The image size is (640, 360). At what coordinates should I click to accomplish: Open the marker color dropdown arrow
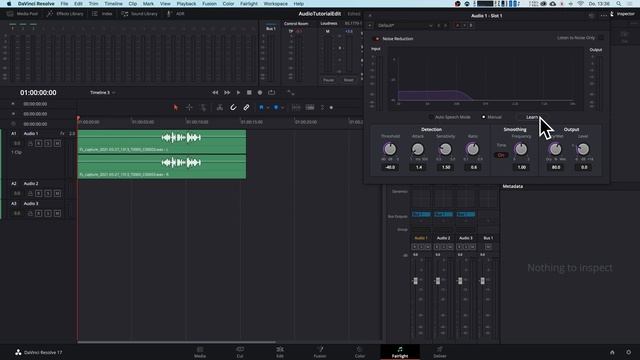[282, 108]
